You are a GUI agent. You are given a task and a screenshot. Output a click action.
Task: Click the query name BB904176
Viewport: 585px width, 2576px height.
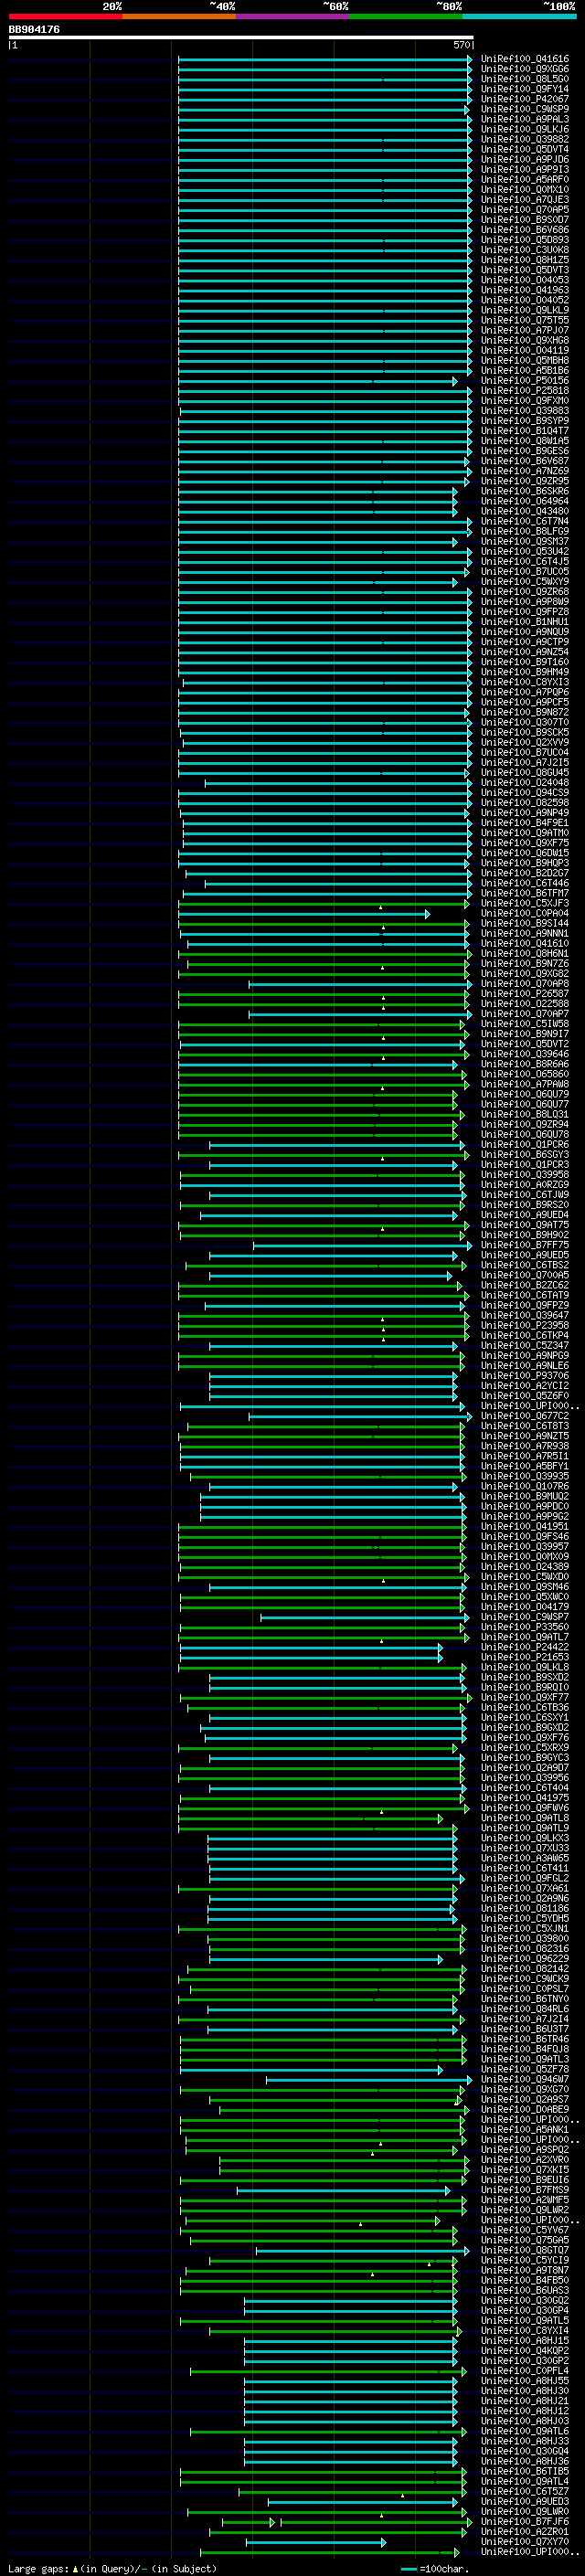coord(34,30)
